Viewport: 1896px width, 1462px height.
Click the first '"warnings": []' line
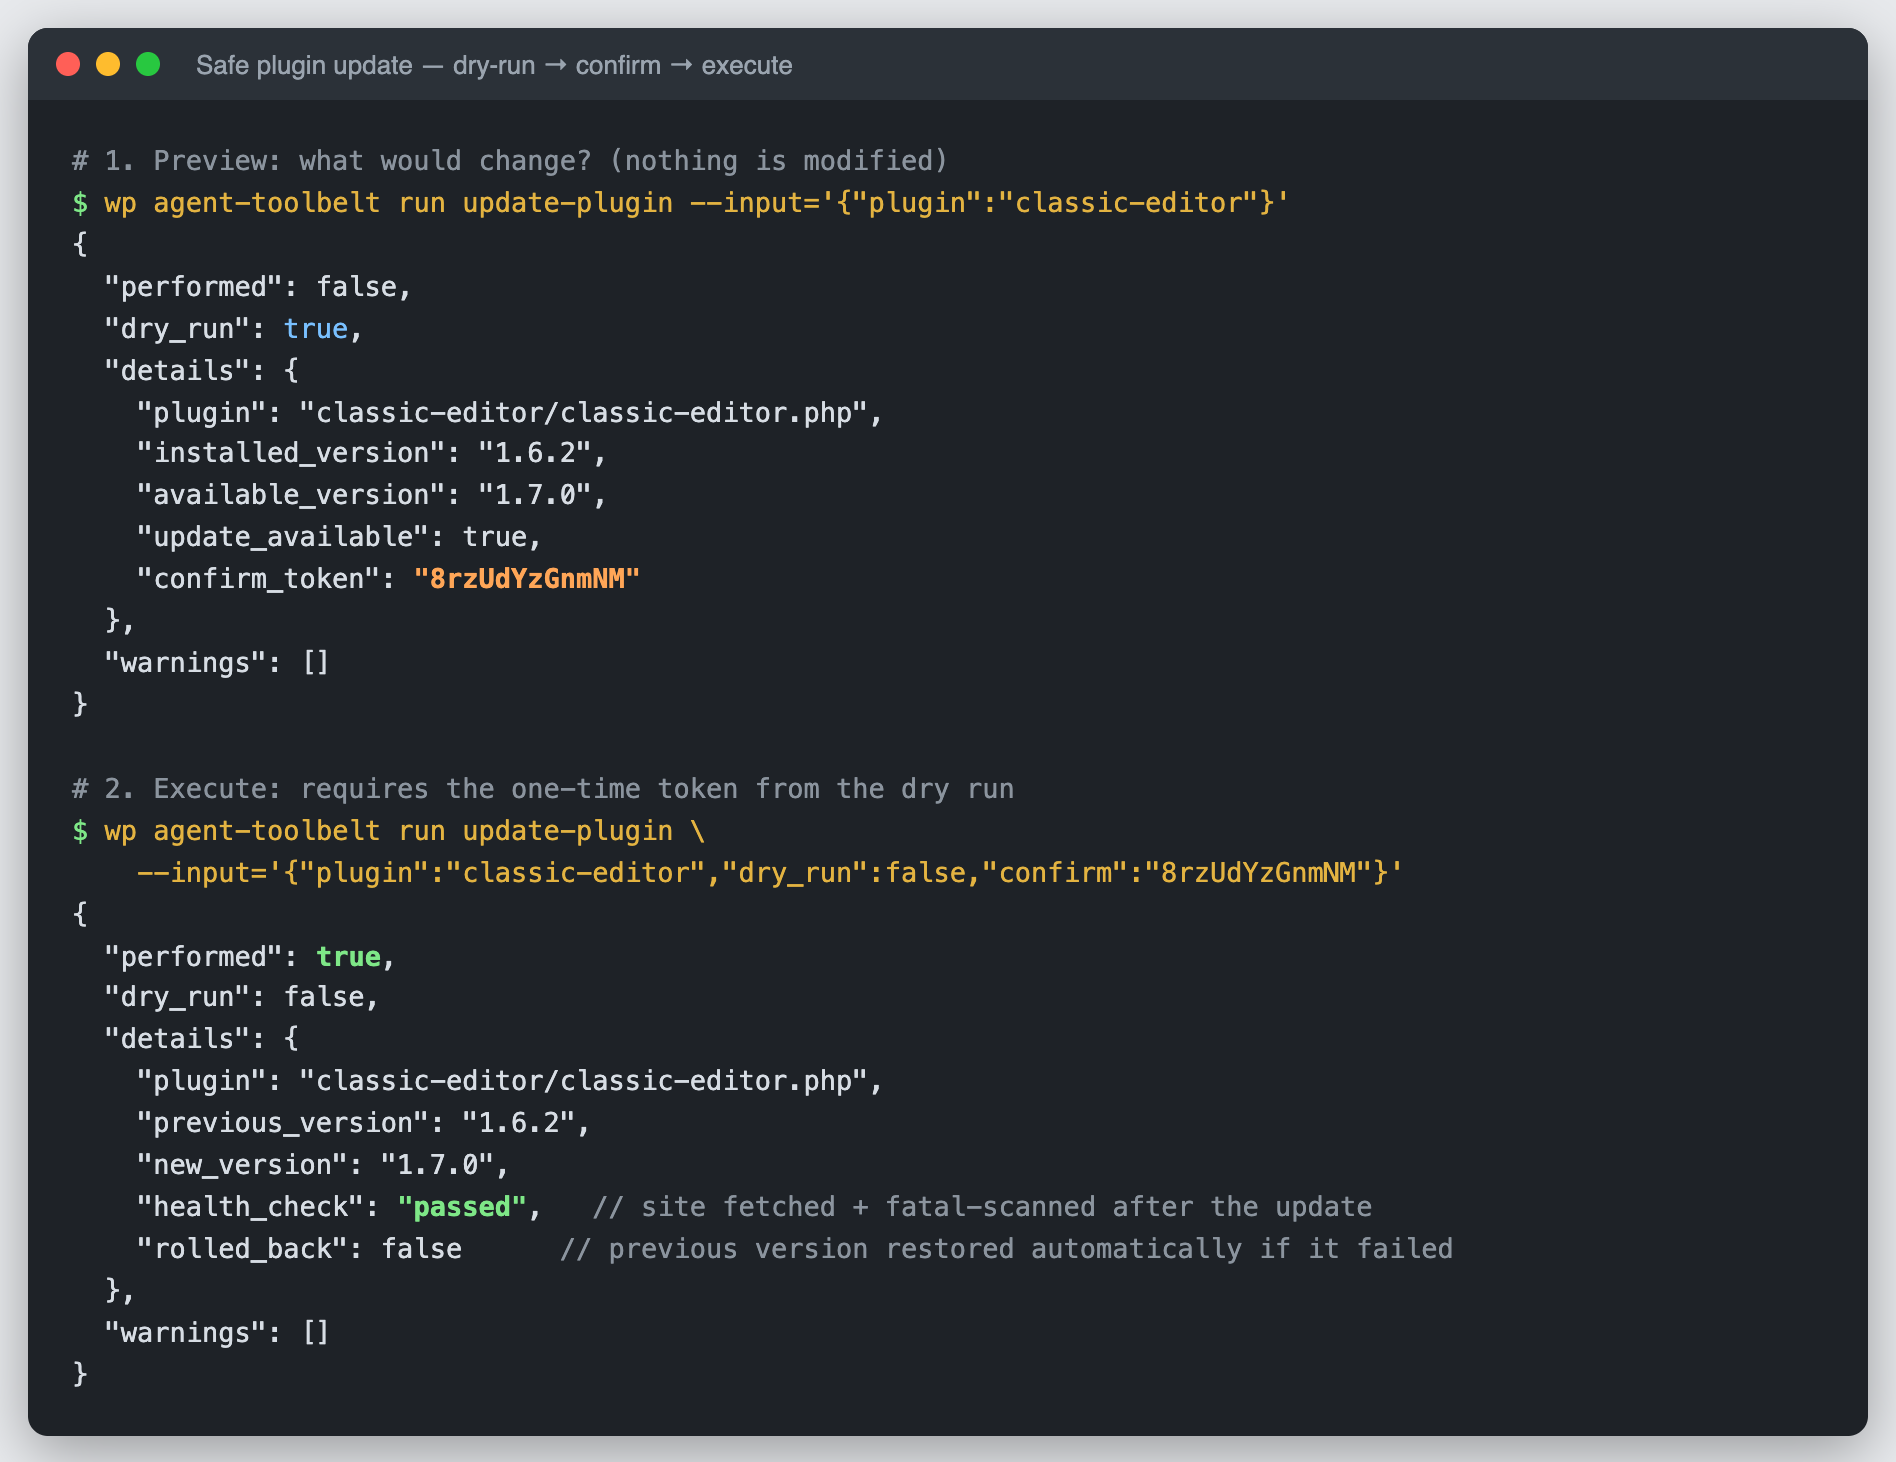(x=217, y=663)
